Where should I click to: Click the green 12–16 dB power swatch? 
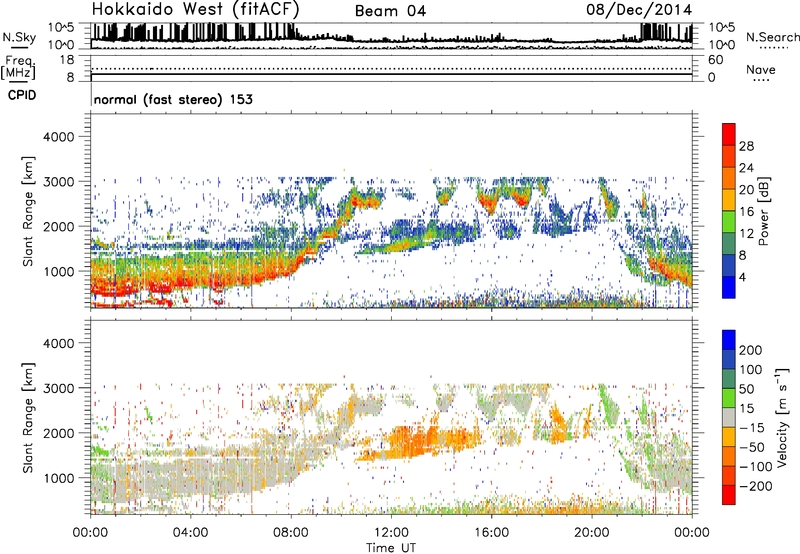(x=729, y=222)
